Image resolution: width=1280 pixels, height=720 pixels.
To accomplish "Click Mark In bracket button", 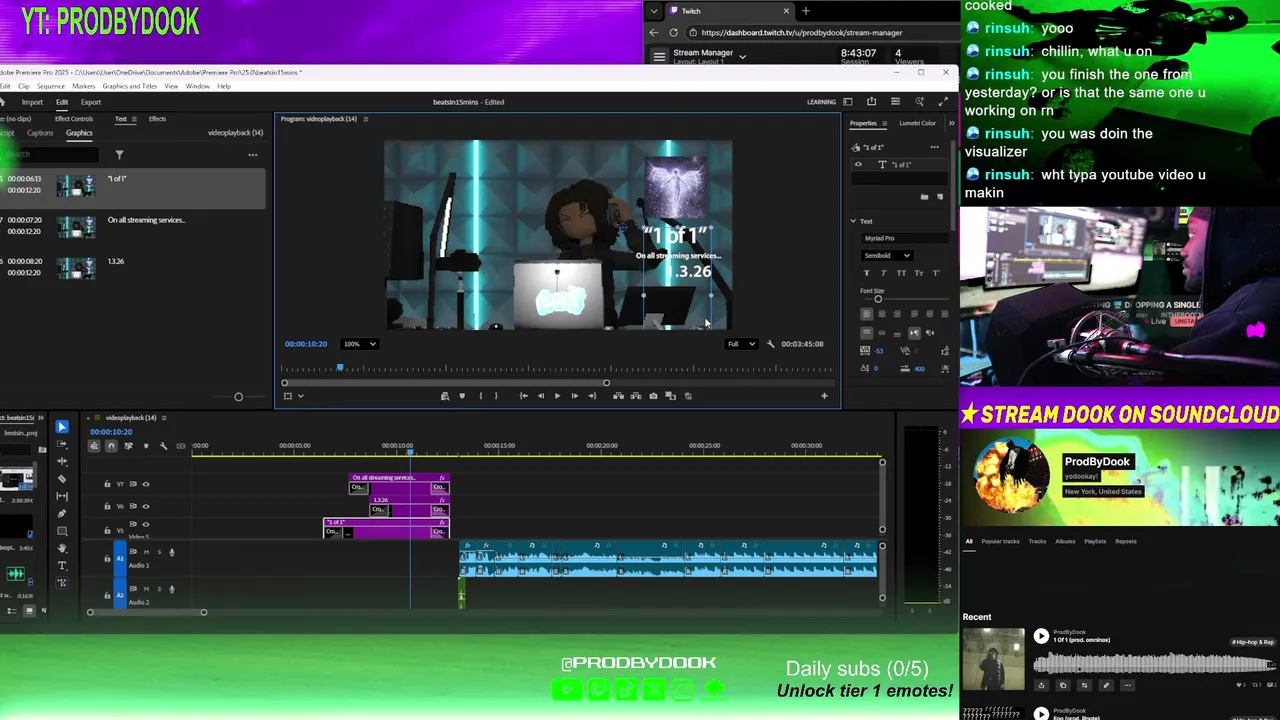I will (x=480, y=396).
